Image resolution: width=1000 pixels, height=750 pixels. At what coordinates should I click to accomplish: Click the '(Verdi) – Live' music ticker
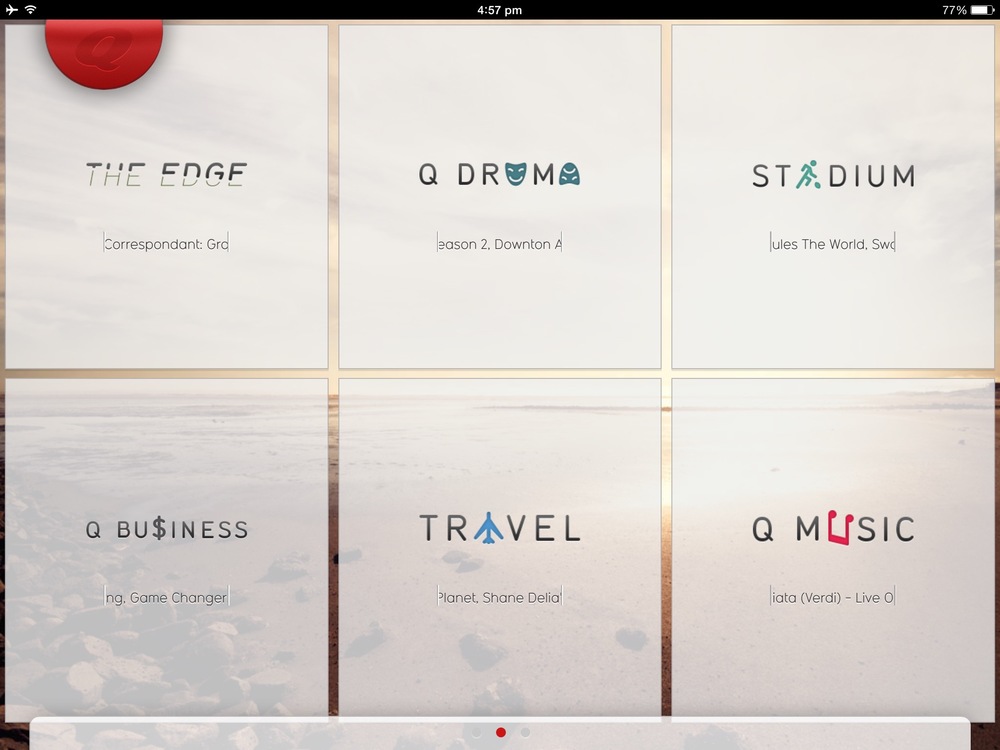[x=833, y=598]
